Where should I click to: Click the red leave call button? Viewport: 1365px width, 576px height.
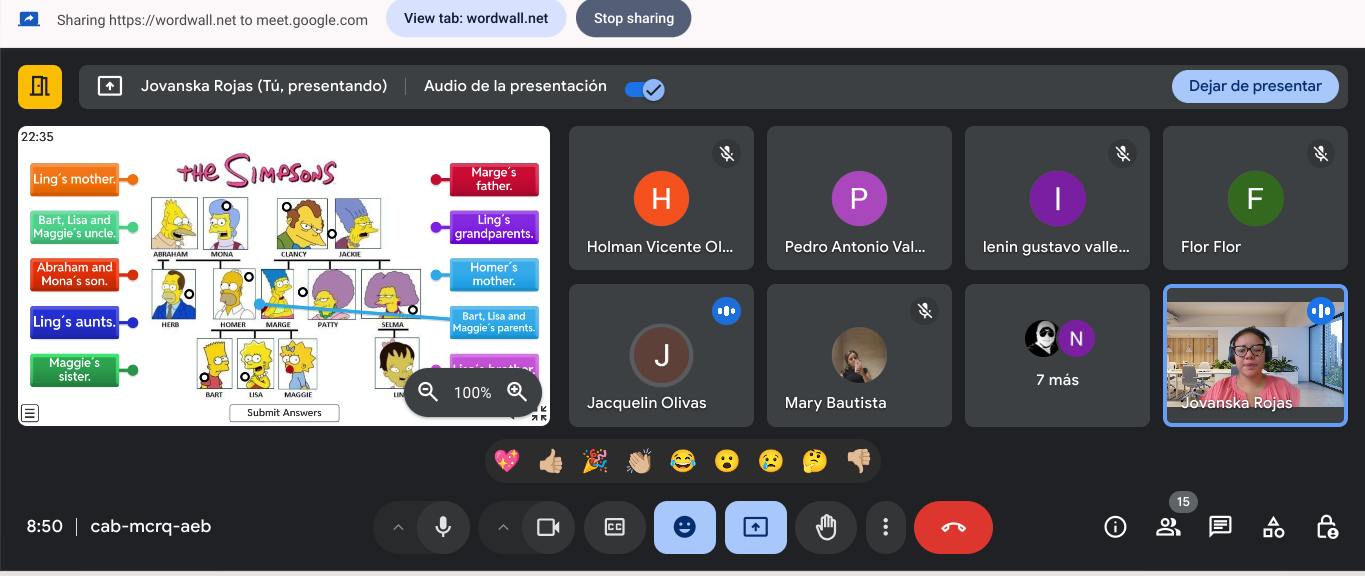(x=953, y=527)
